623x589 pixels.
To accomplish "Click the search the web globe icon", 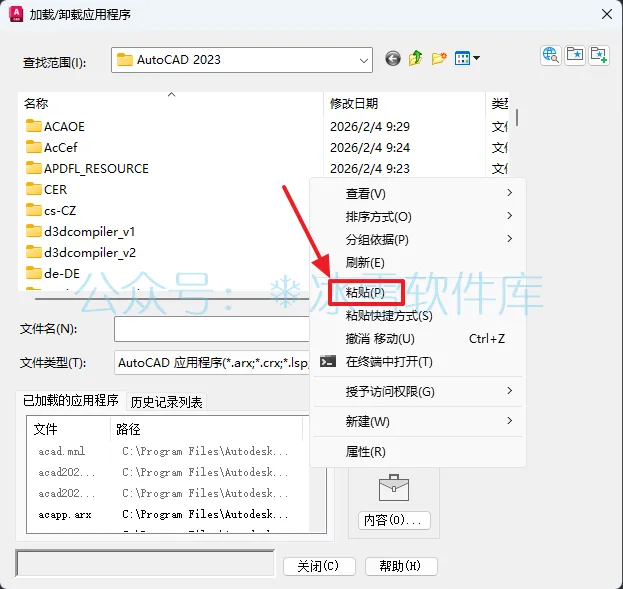I will point(551,55).
